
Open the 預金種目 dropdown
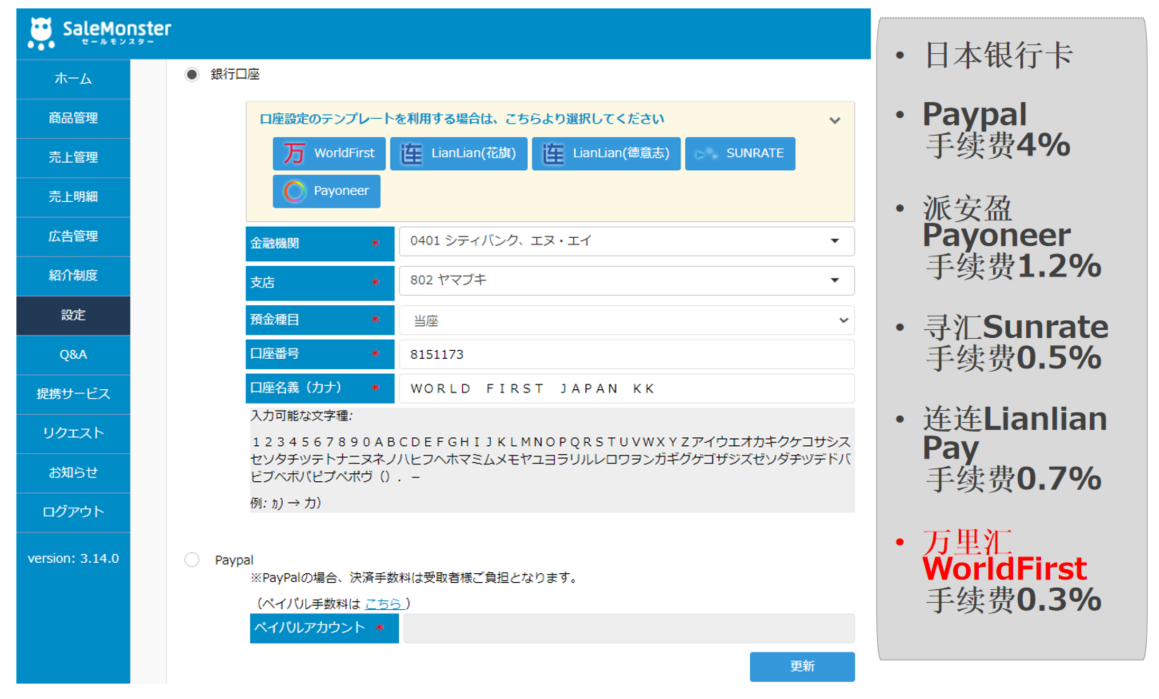click(627, 321)
